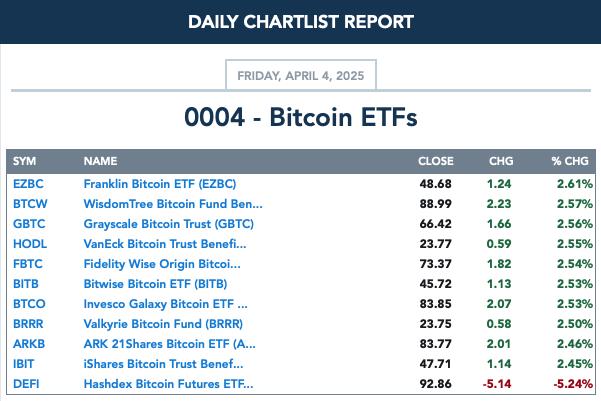Viewport: 601px width, 401px height.
Task: Open iShares Bitcoin Trust name link
Action: click(163, 364)
